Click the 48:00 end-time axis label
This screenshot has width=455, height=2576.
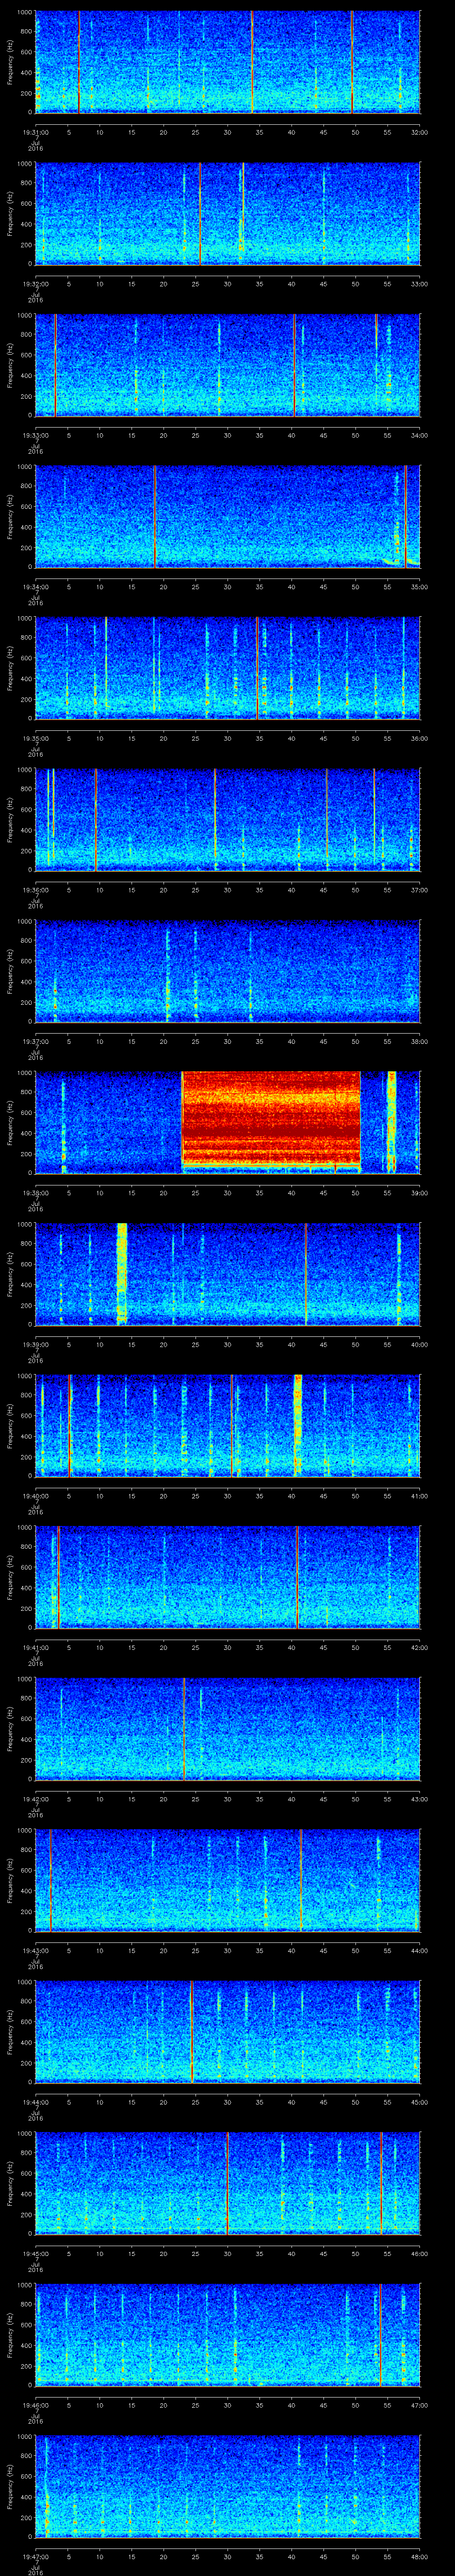click(419, 2556)
